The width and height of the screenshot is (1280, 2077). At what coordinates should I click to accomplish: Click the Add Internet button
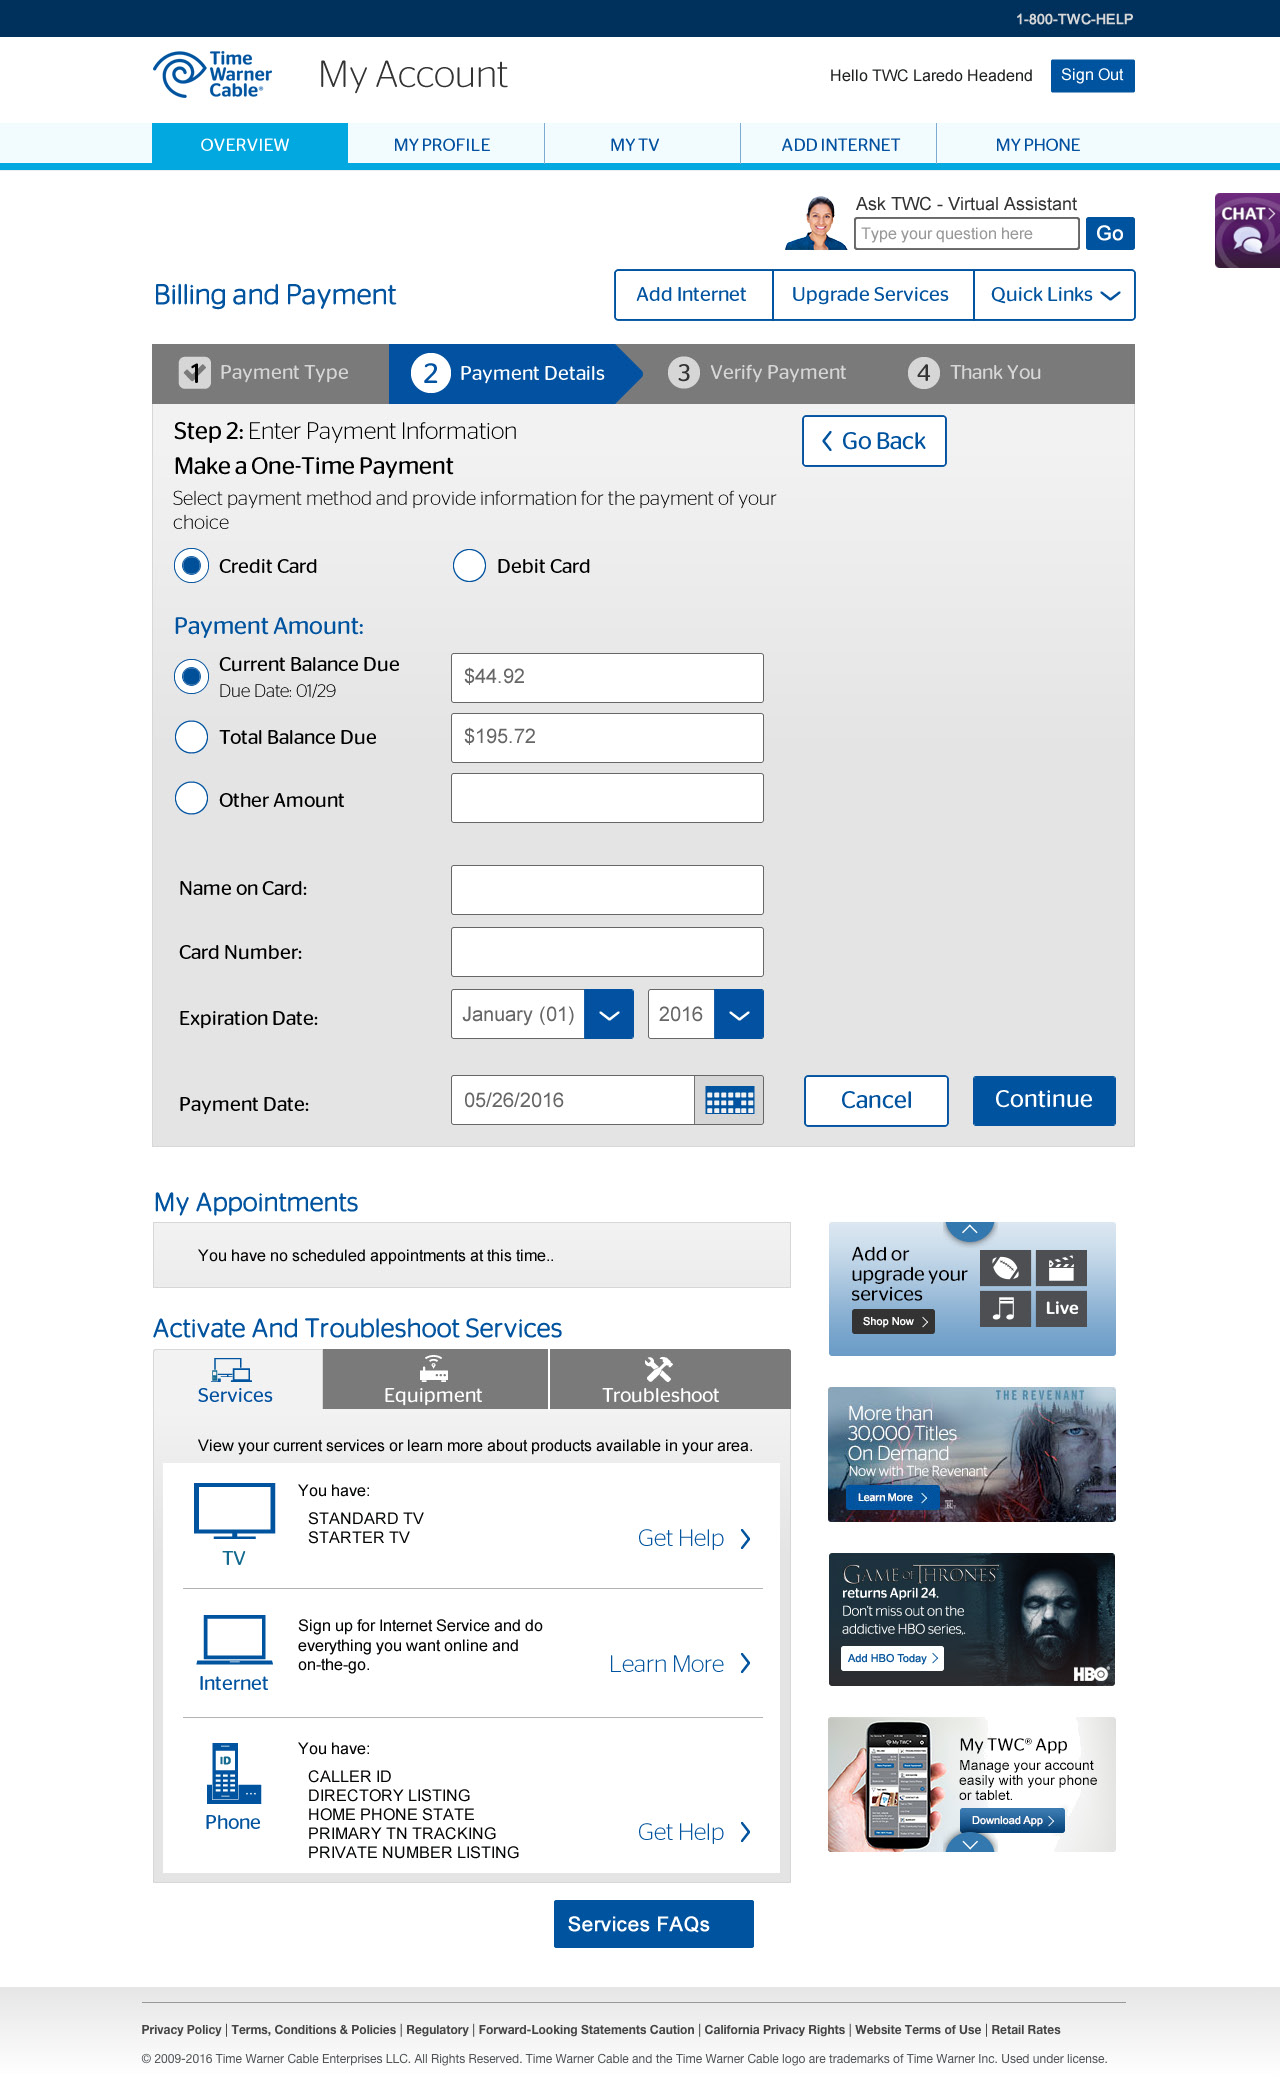click(x=693, y=295)
